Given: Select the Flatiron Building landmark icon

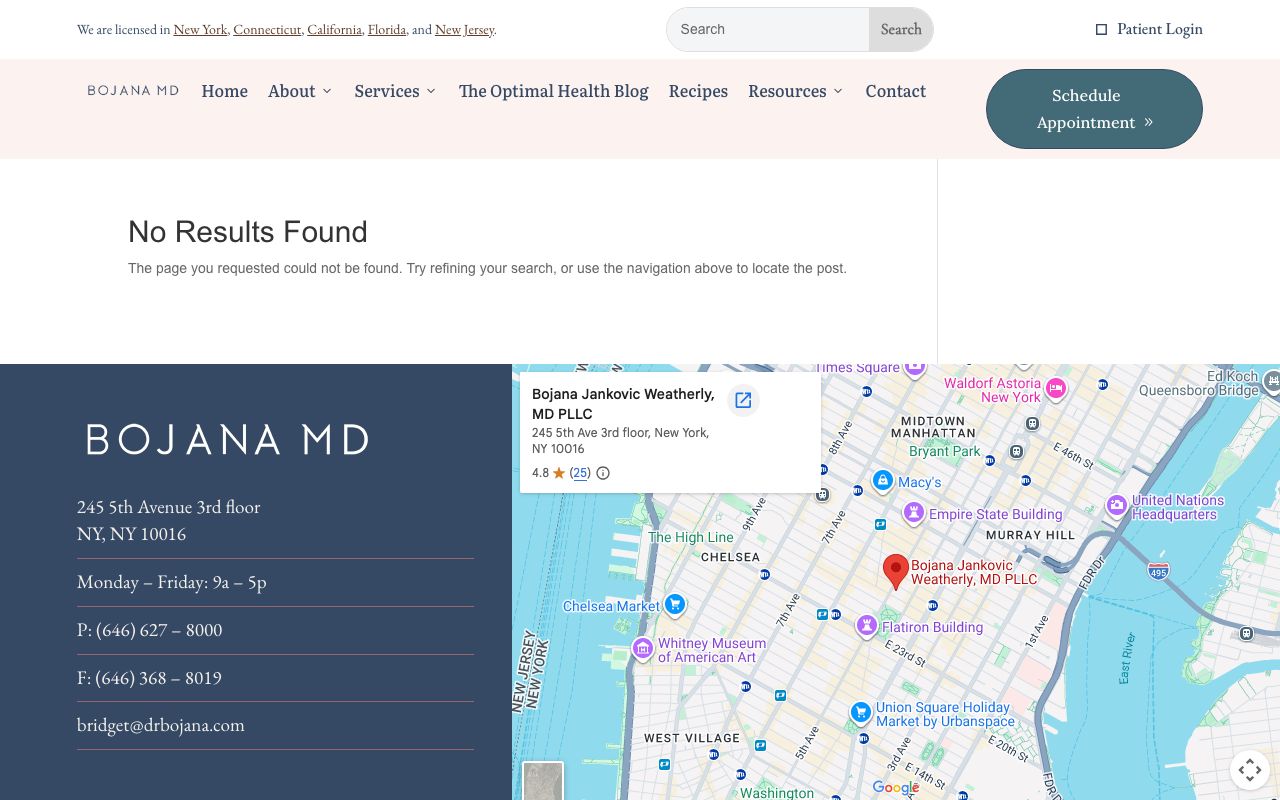Looking at the screenshot, I should click(866, 626).
